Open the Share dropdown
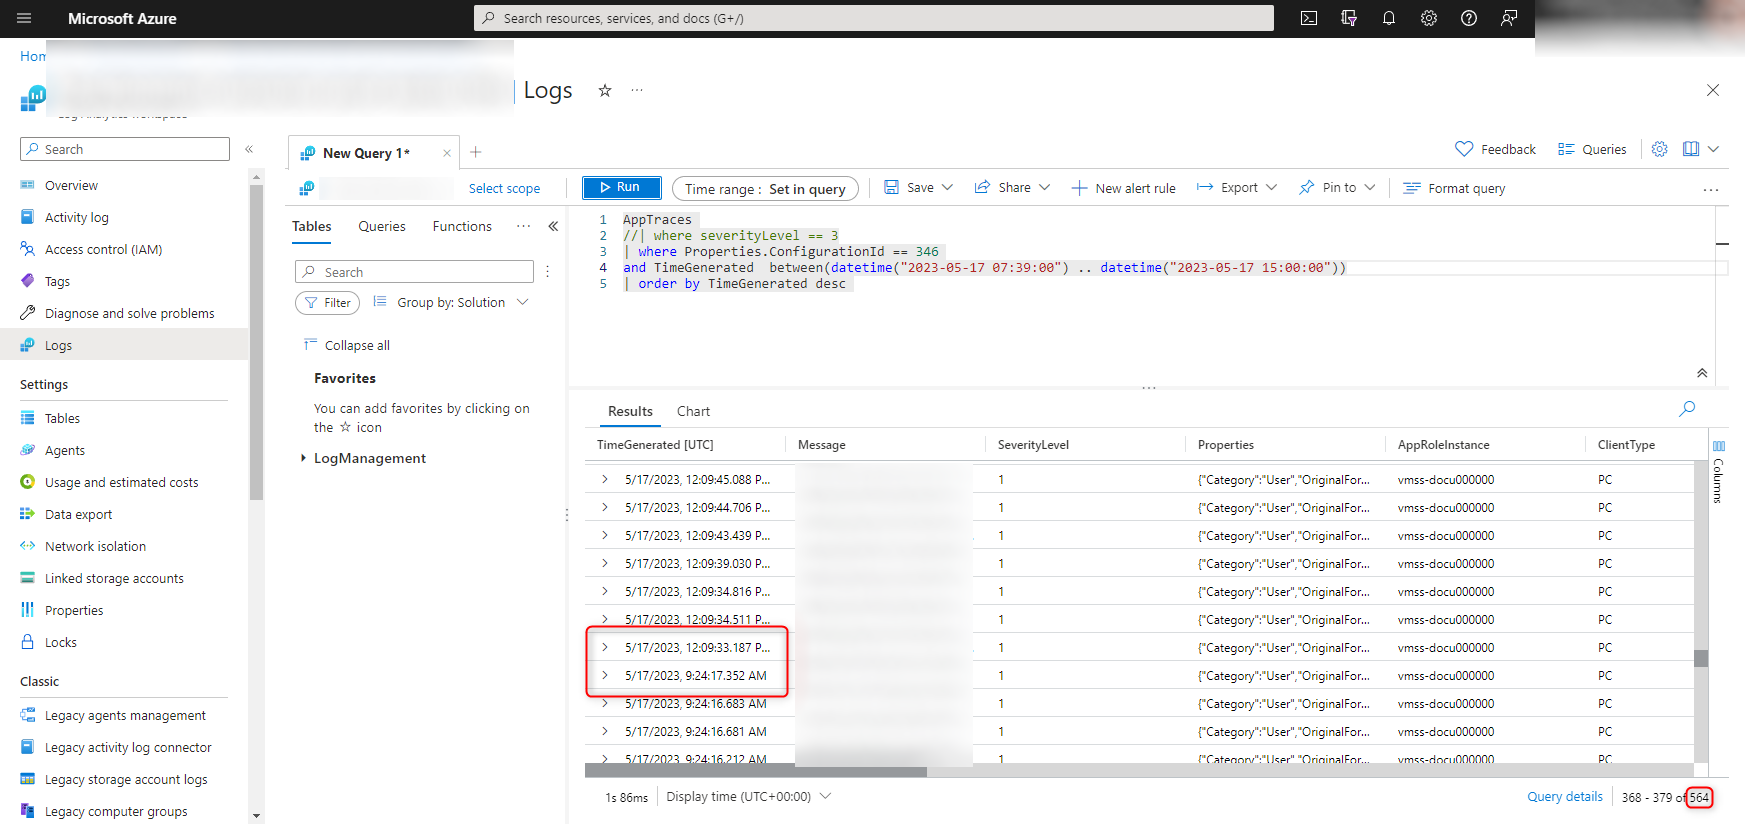The image size is (1745, 824). (1012, 187)
